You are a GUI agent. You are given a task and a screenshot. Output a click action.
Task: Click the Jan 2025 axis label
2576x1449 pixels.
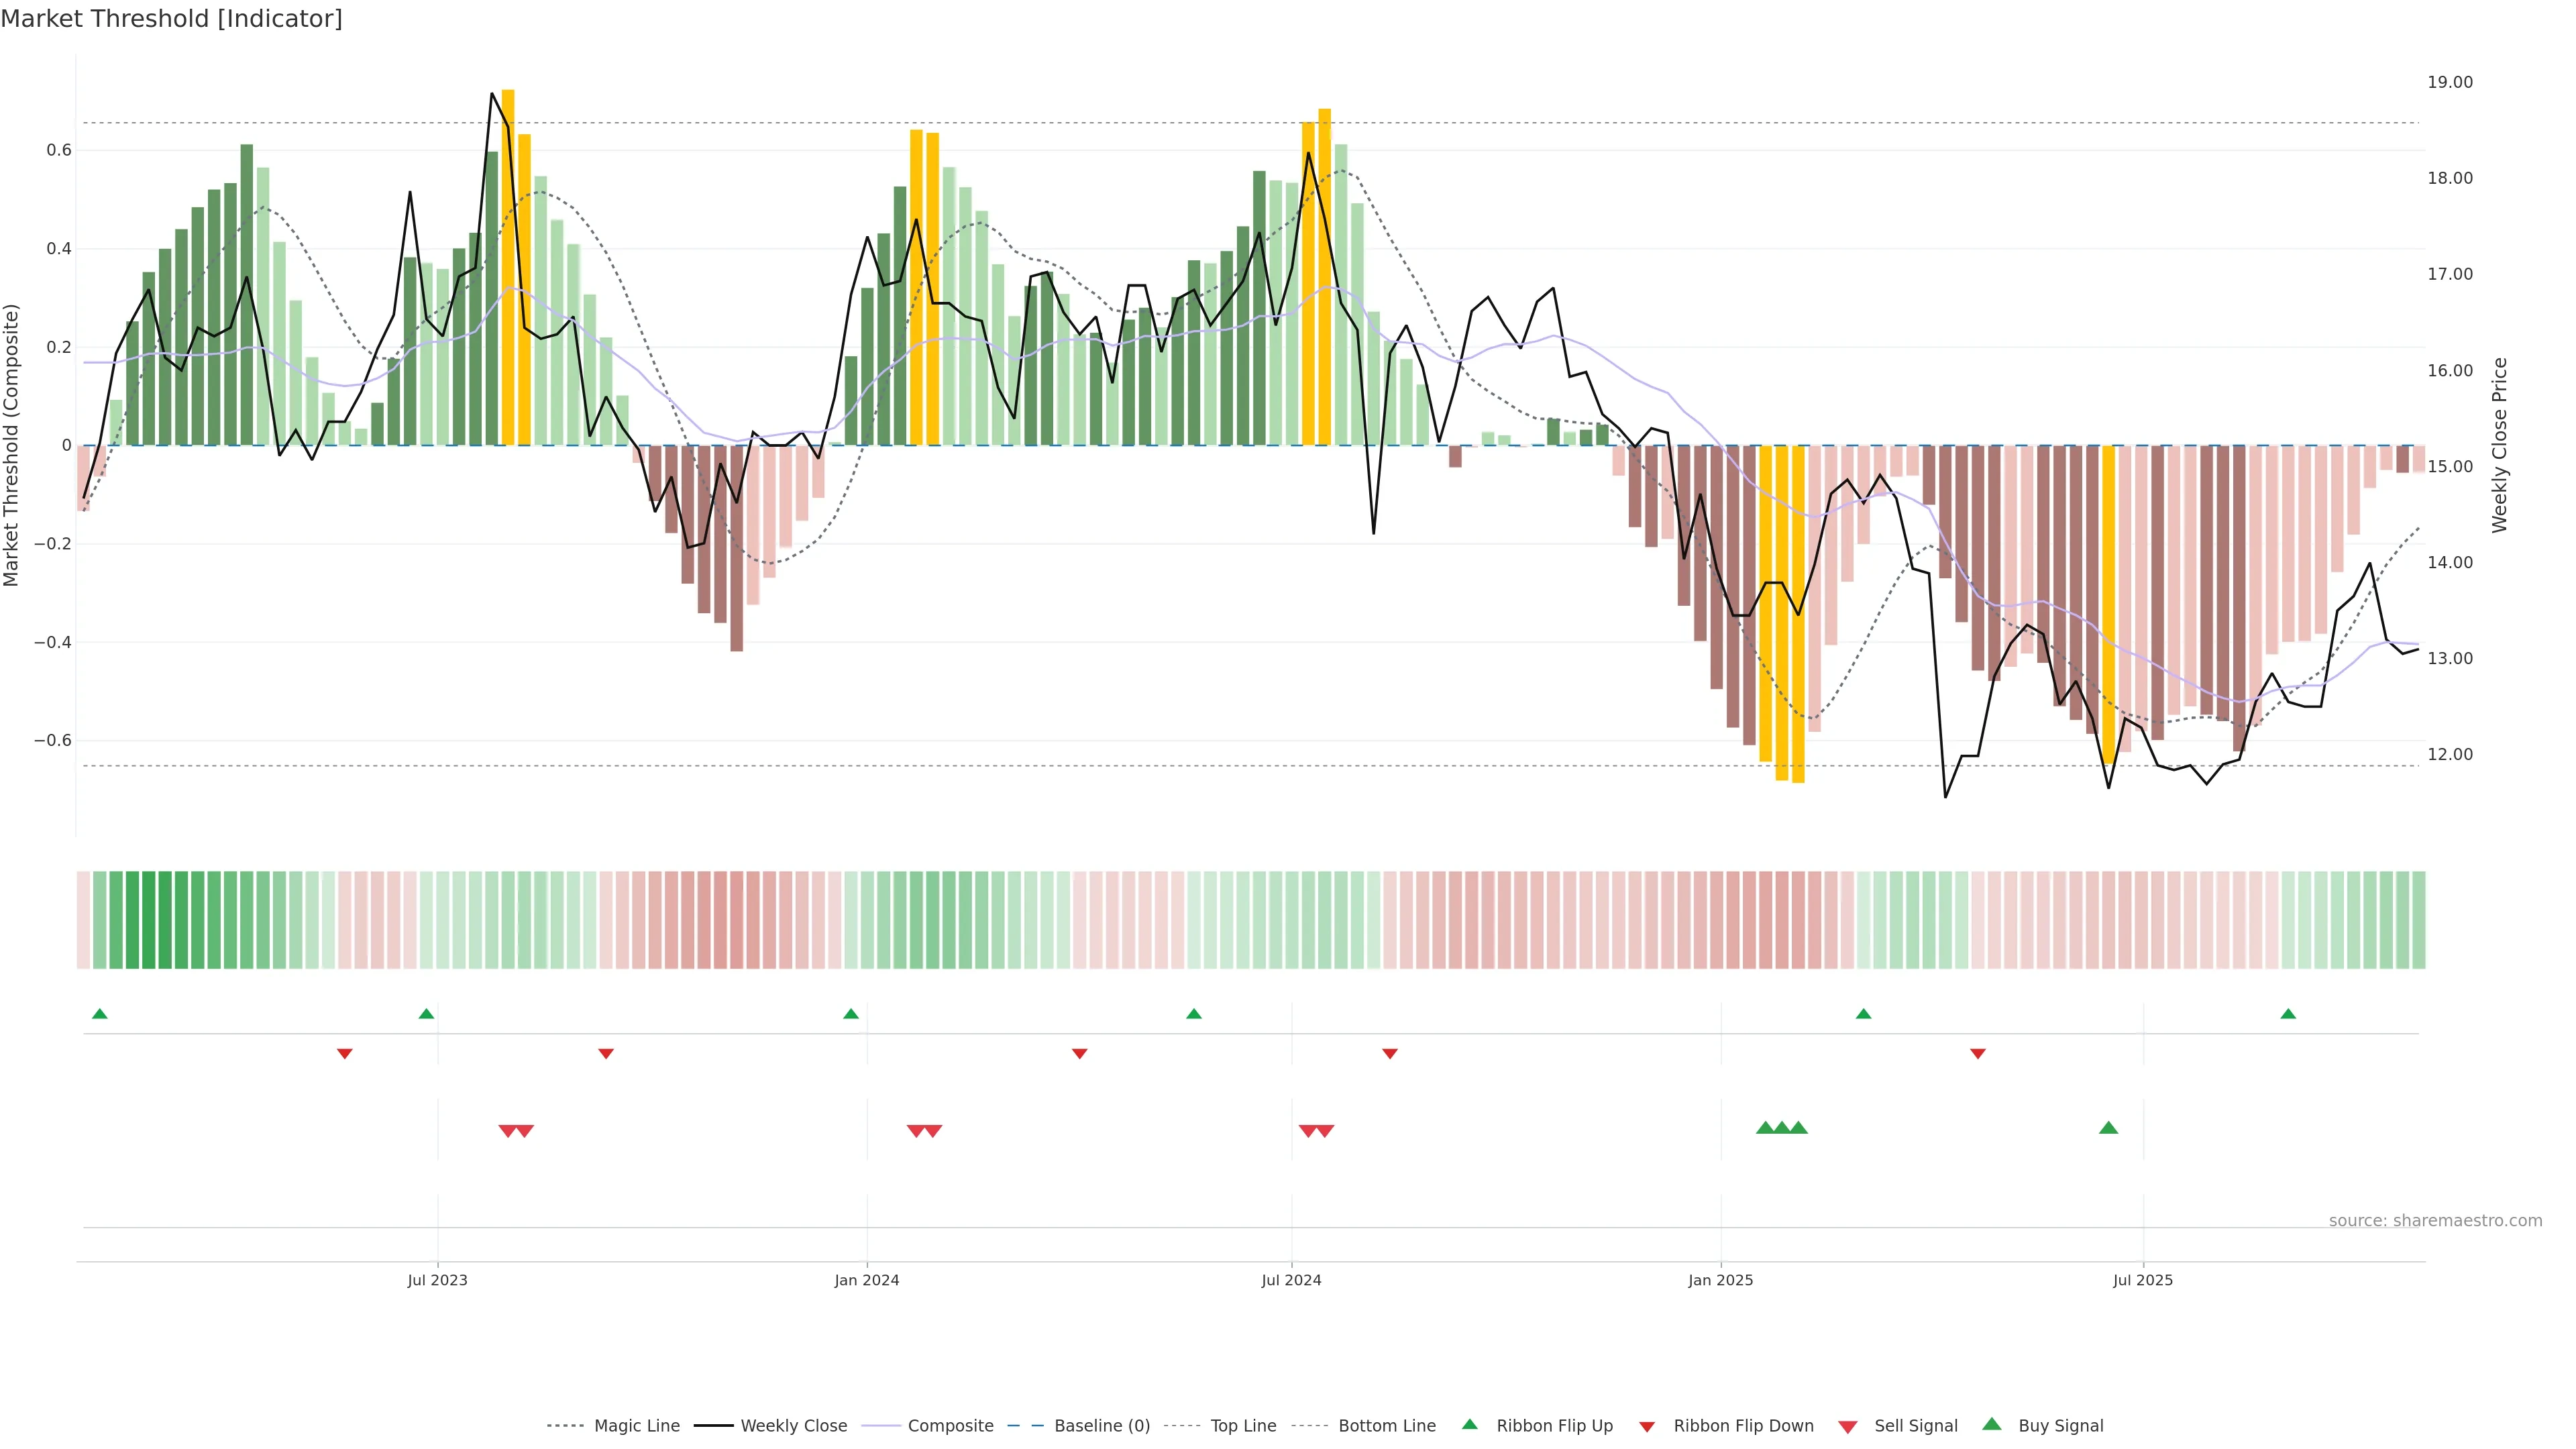[x=1720, y=1280]
